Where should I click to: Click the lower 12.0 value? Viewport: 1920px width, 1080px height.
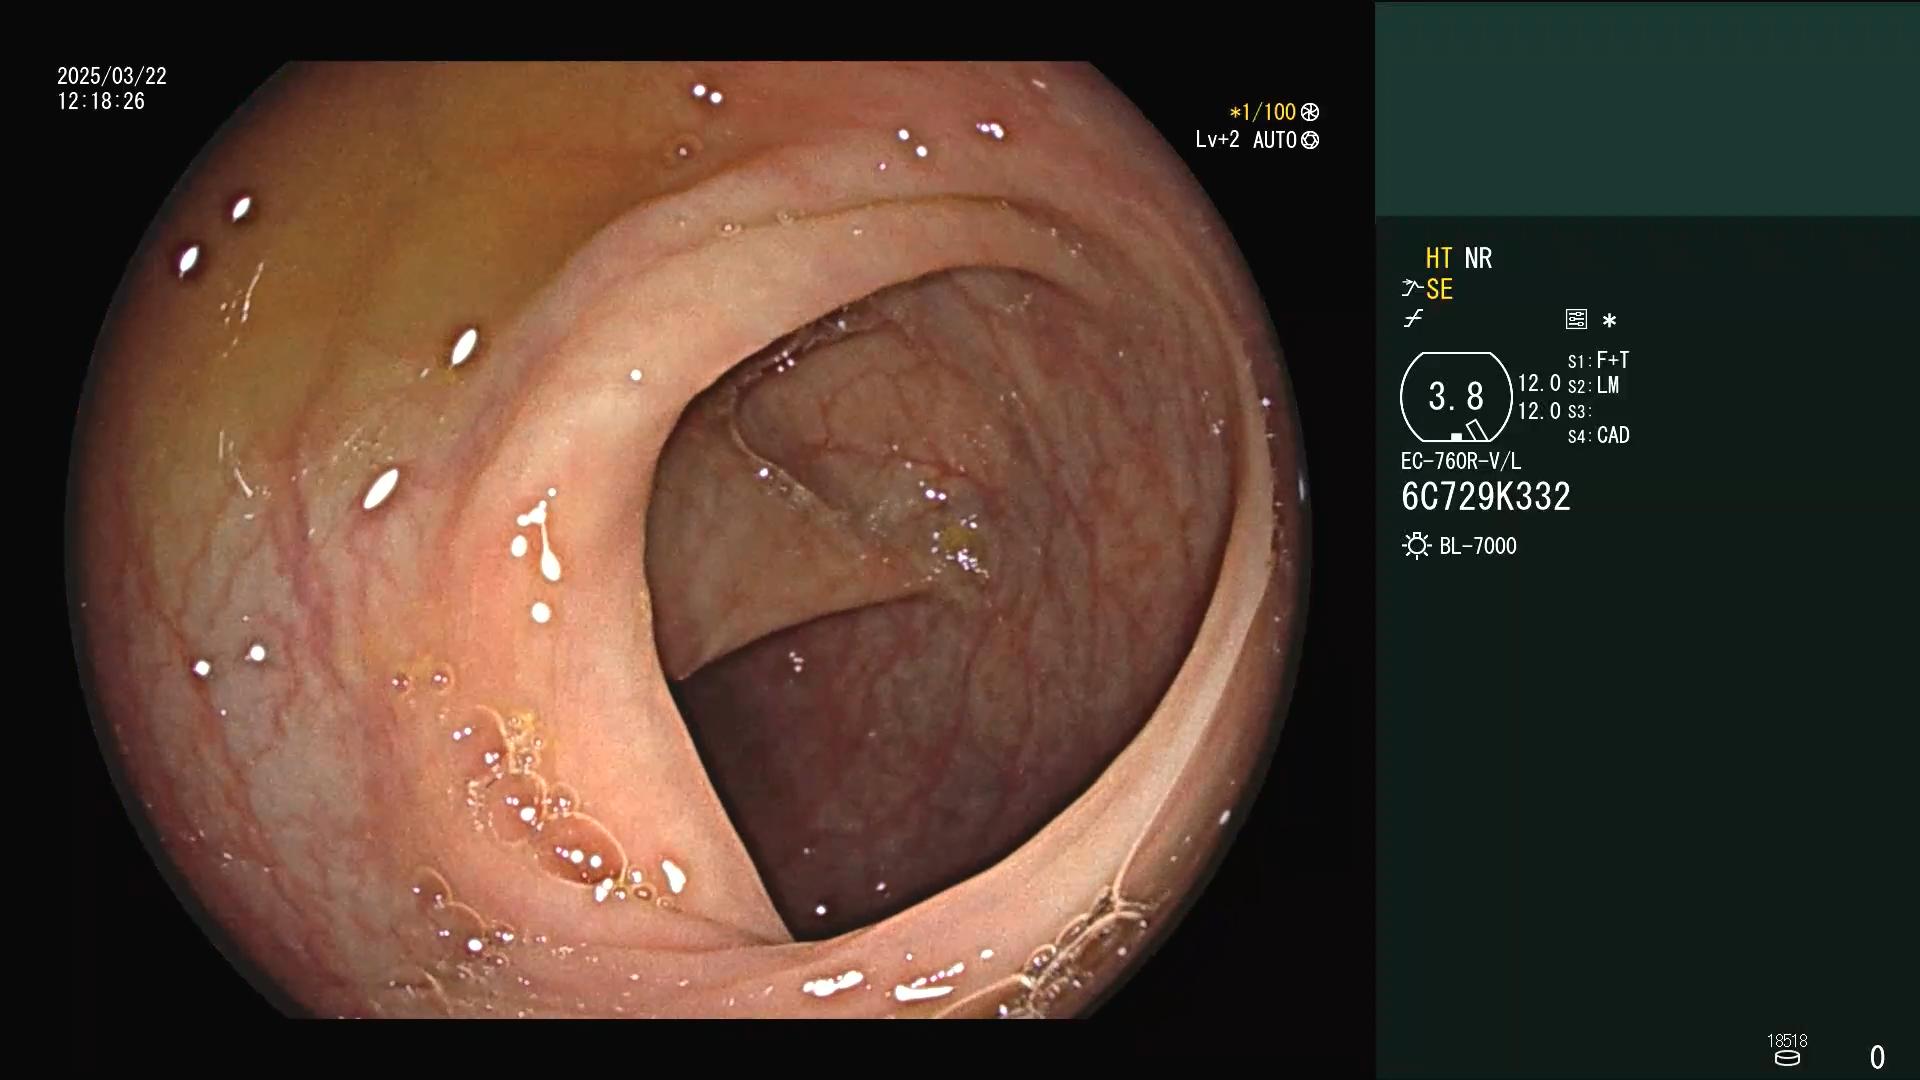(1539, 411)
